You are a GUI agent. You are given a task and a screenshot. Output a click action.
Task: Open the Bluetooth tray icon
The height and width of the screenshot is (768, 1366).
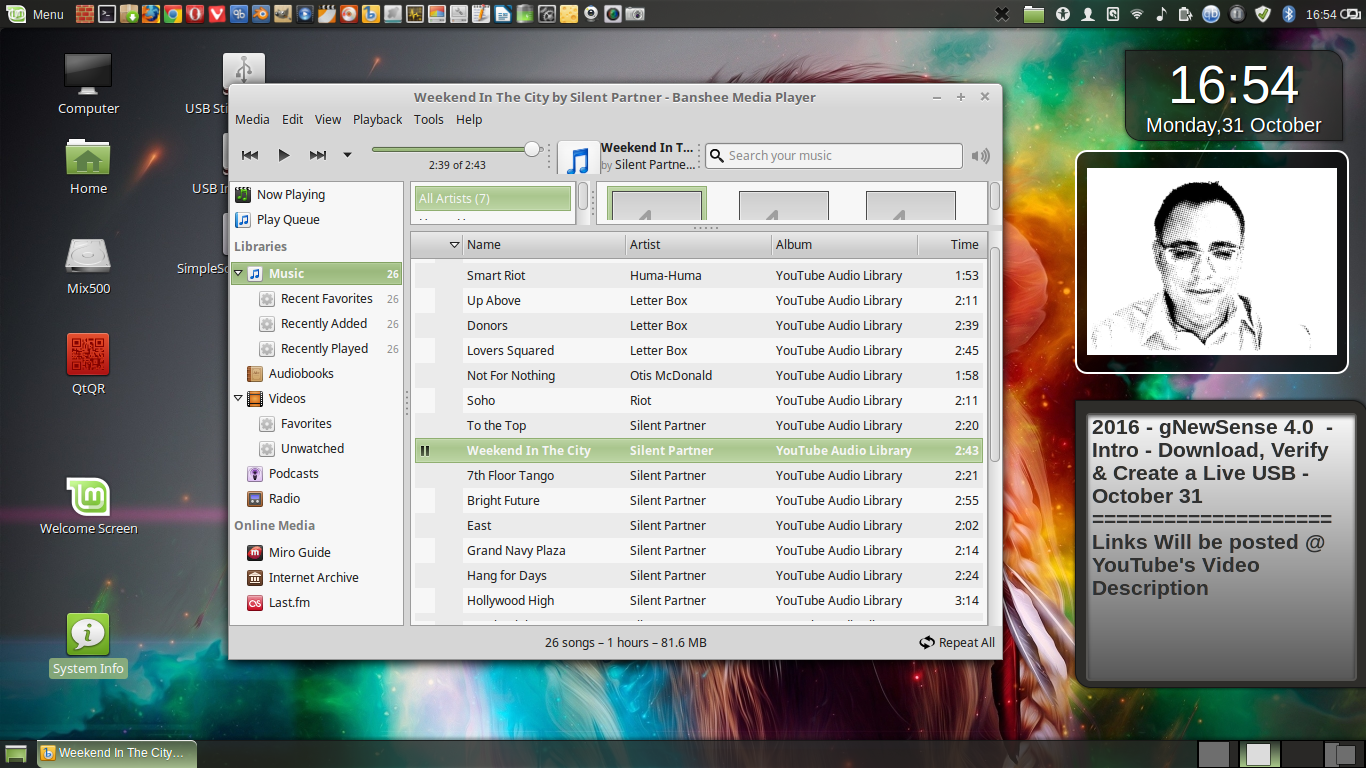click(1289, 14)
